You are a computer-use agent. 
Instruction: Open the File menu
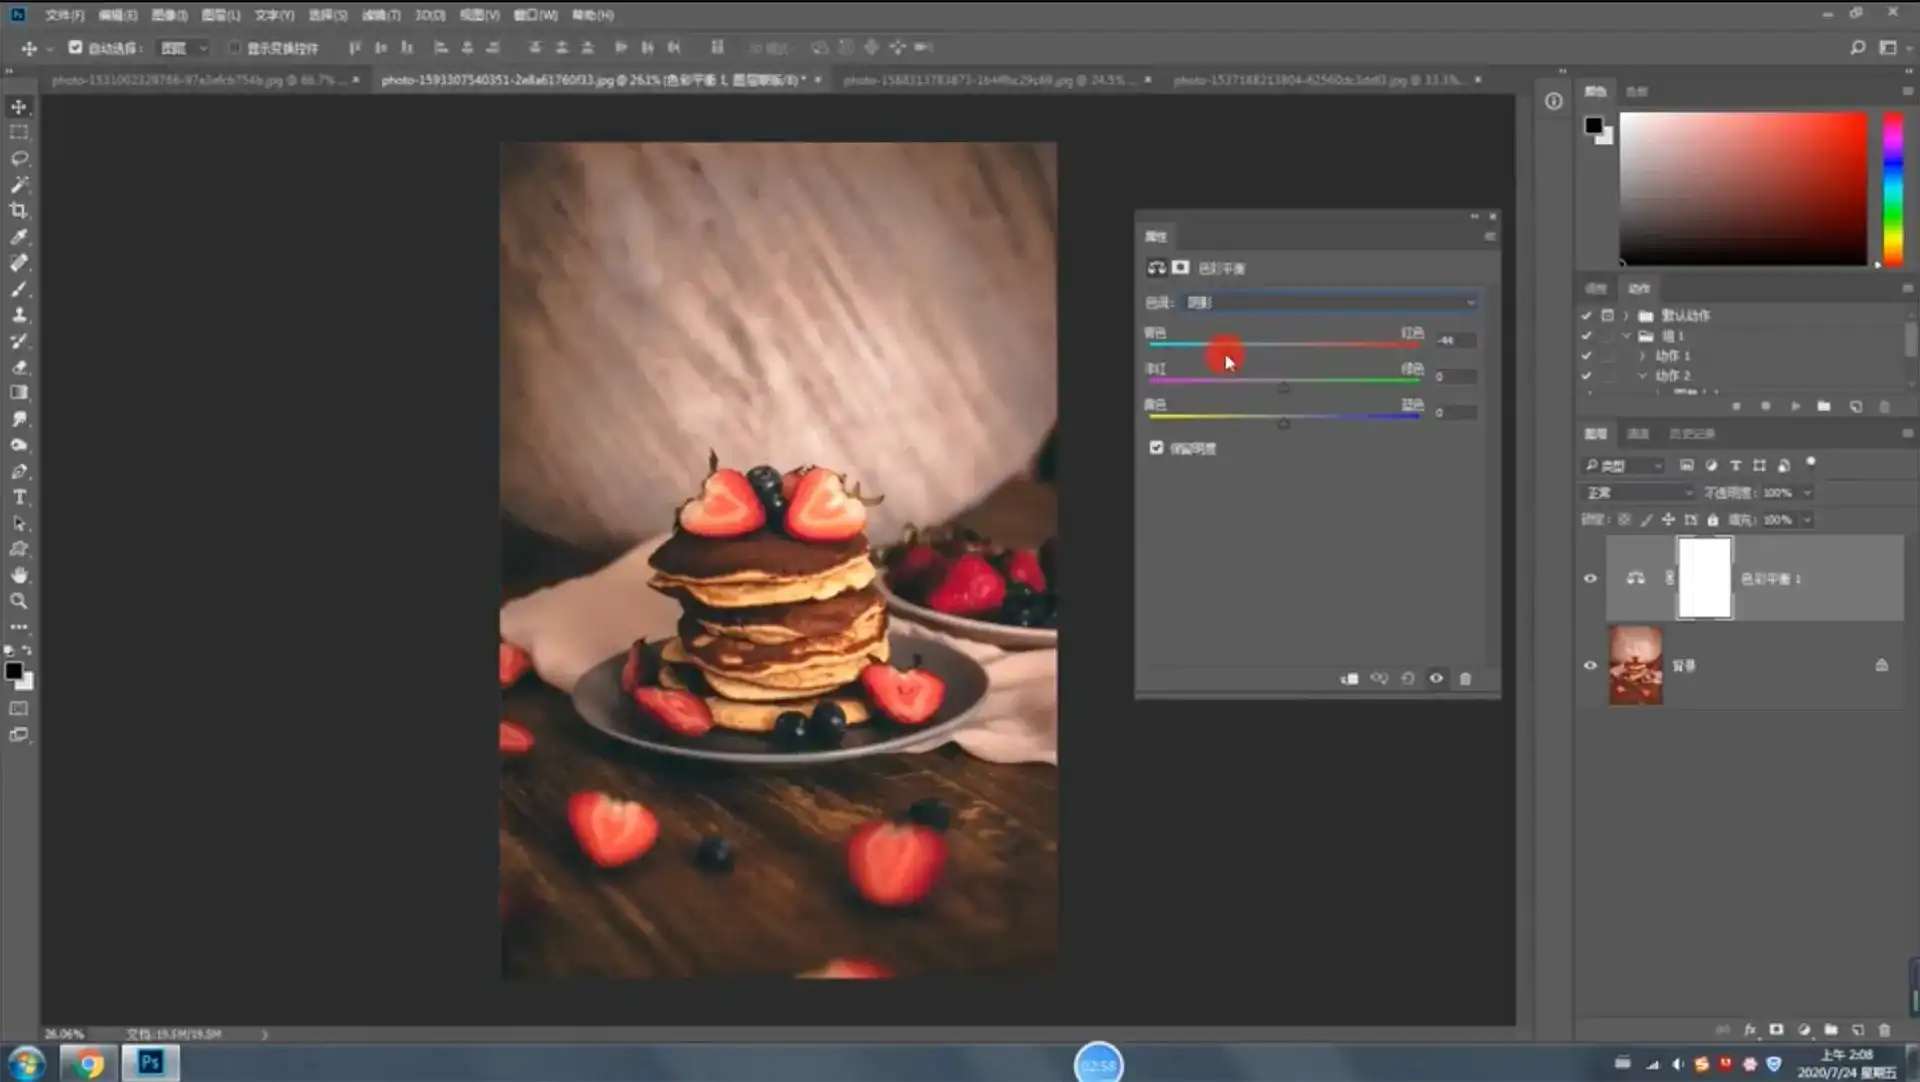[x=64, y=15]
